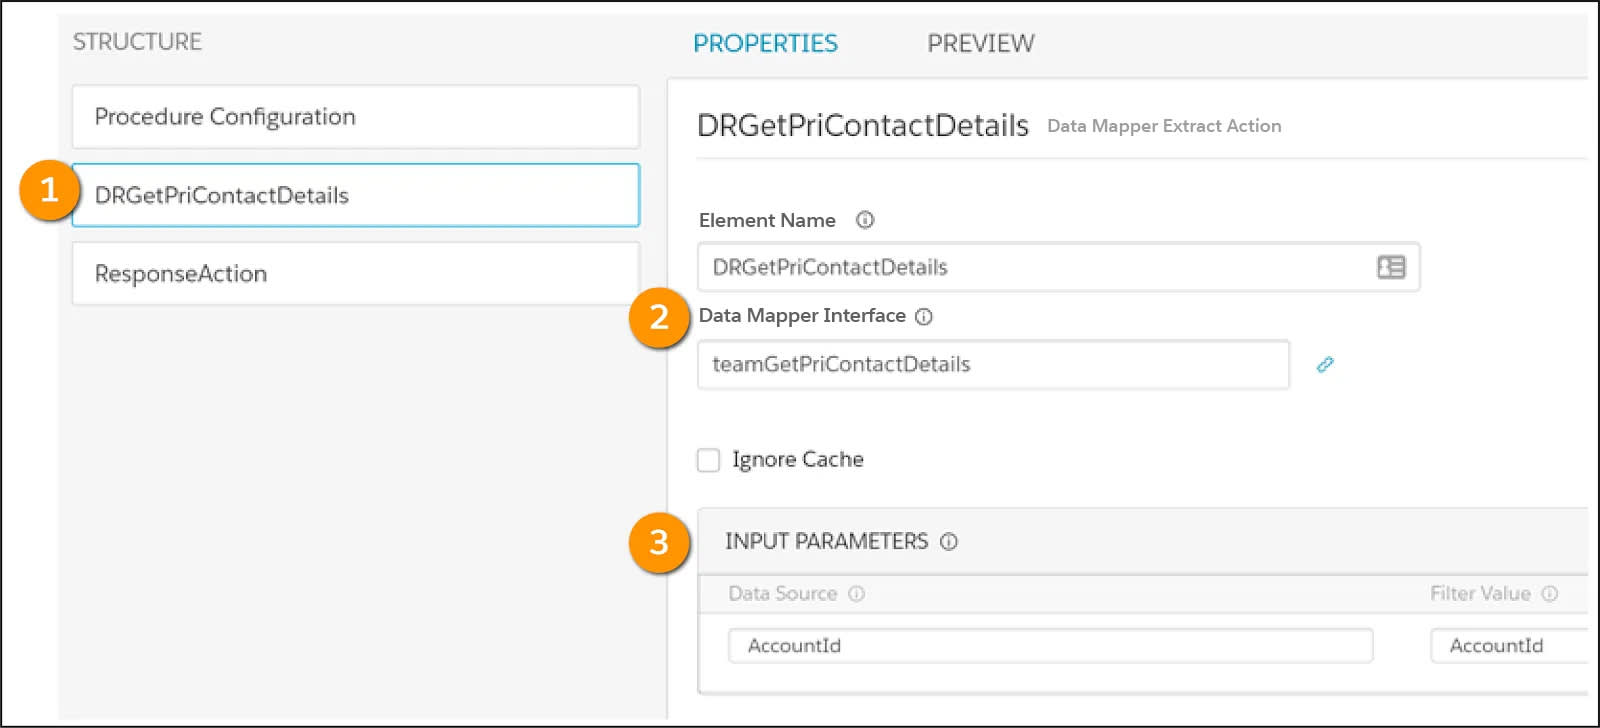
Task: Click the Data Mapper Interface label text
Action: point(802,316)
